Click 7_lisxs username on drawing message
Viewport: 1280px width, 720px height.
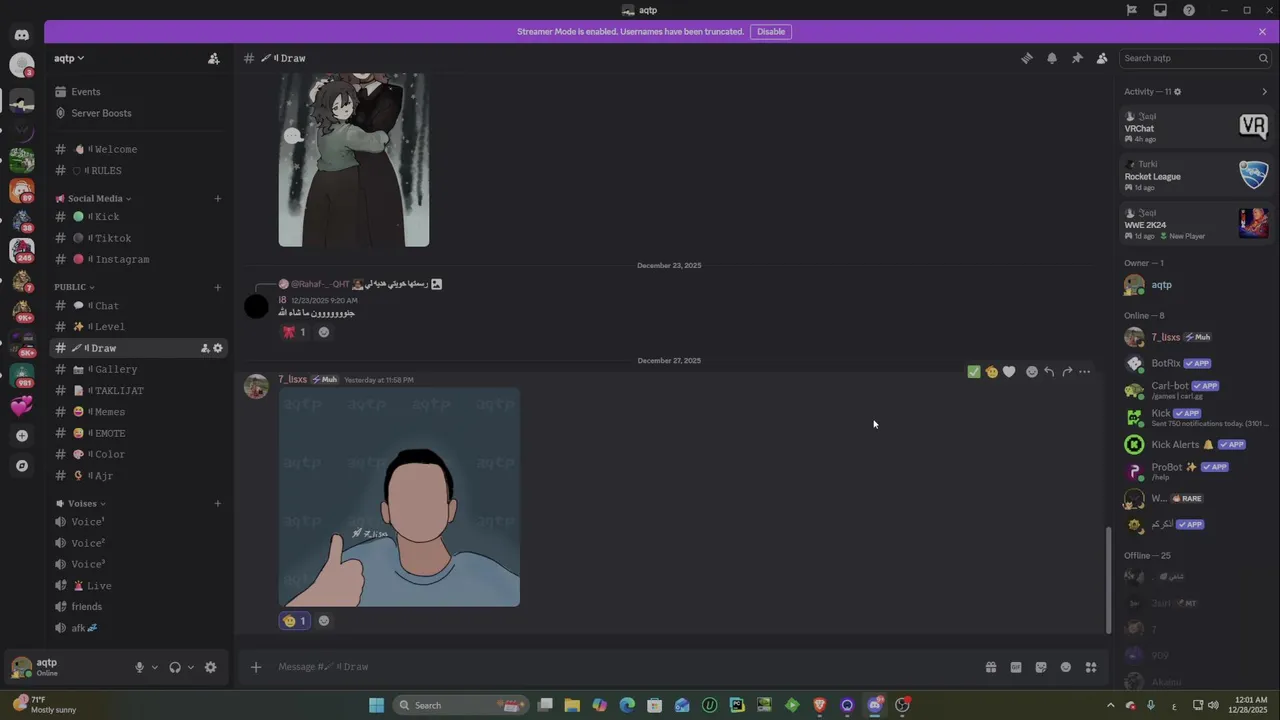(x=292, y=380)
